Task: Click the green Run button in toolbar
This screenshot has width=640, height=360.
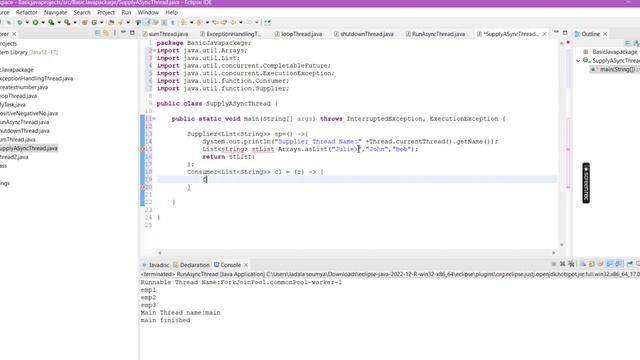Action: [x=36, y=22]
